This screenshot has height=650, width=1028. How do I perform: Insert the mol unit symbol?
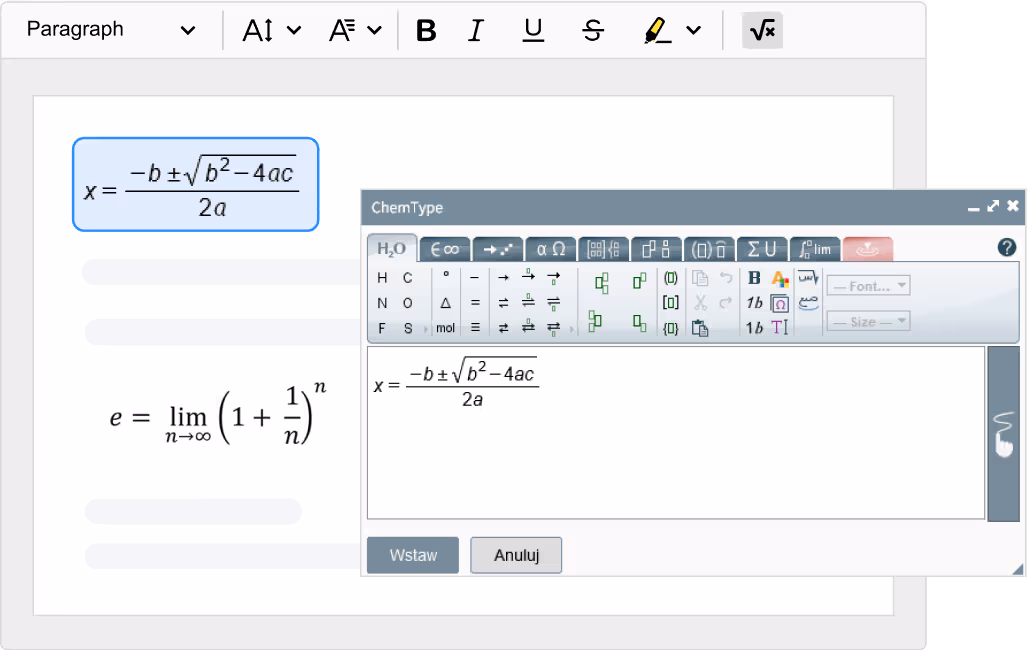coord(445,328)
